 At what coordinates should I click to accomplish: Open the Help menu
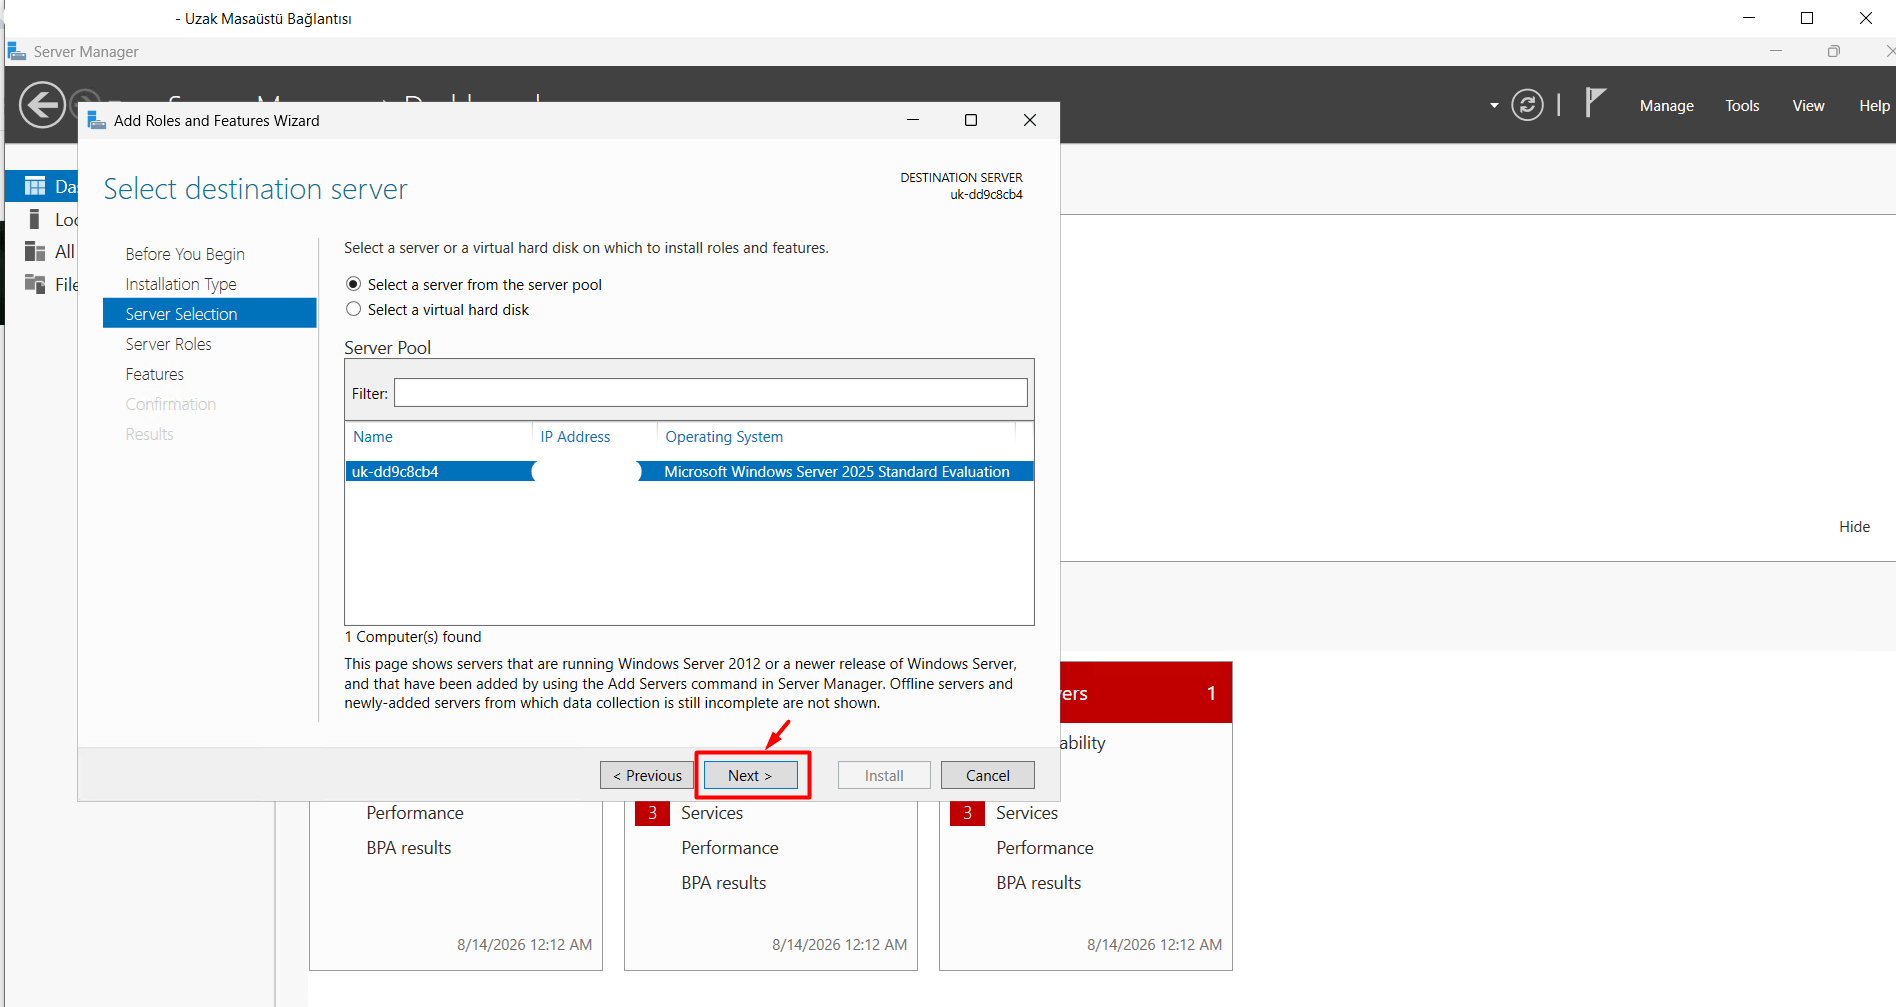tap(1874, 105)
